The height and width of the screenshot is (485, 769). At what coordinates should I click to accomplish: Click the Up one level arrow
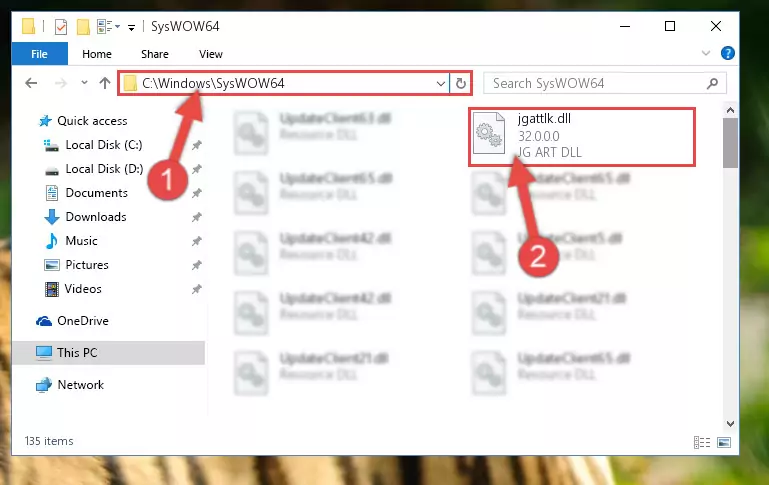pos(104,83)
